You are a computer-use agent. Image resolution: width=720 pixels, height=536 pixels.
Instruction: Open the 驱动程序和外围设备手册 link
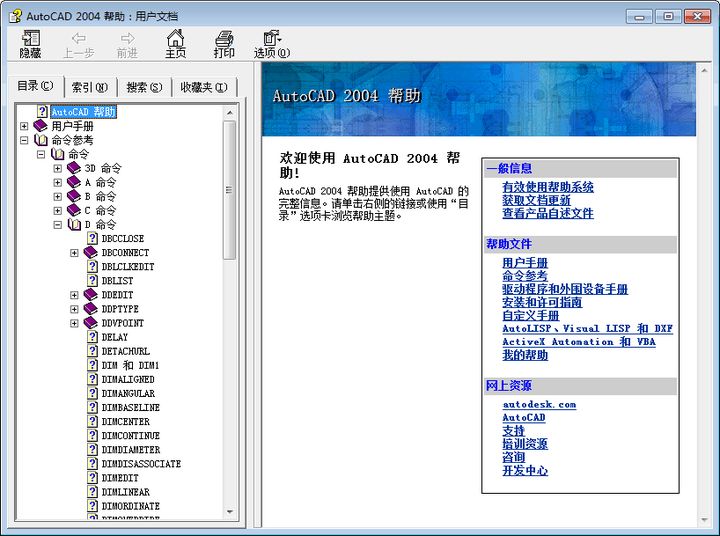coord(565,289)
